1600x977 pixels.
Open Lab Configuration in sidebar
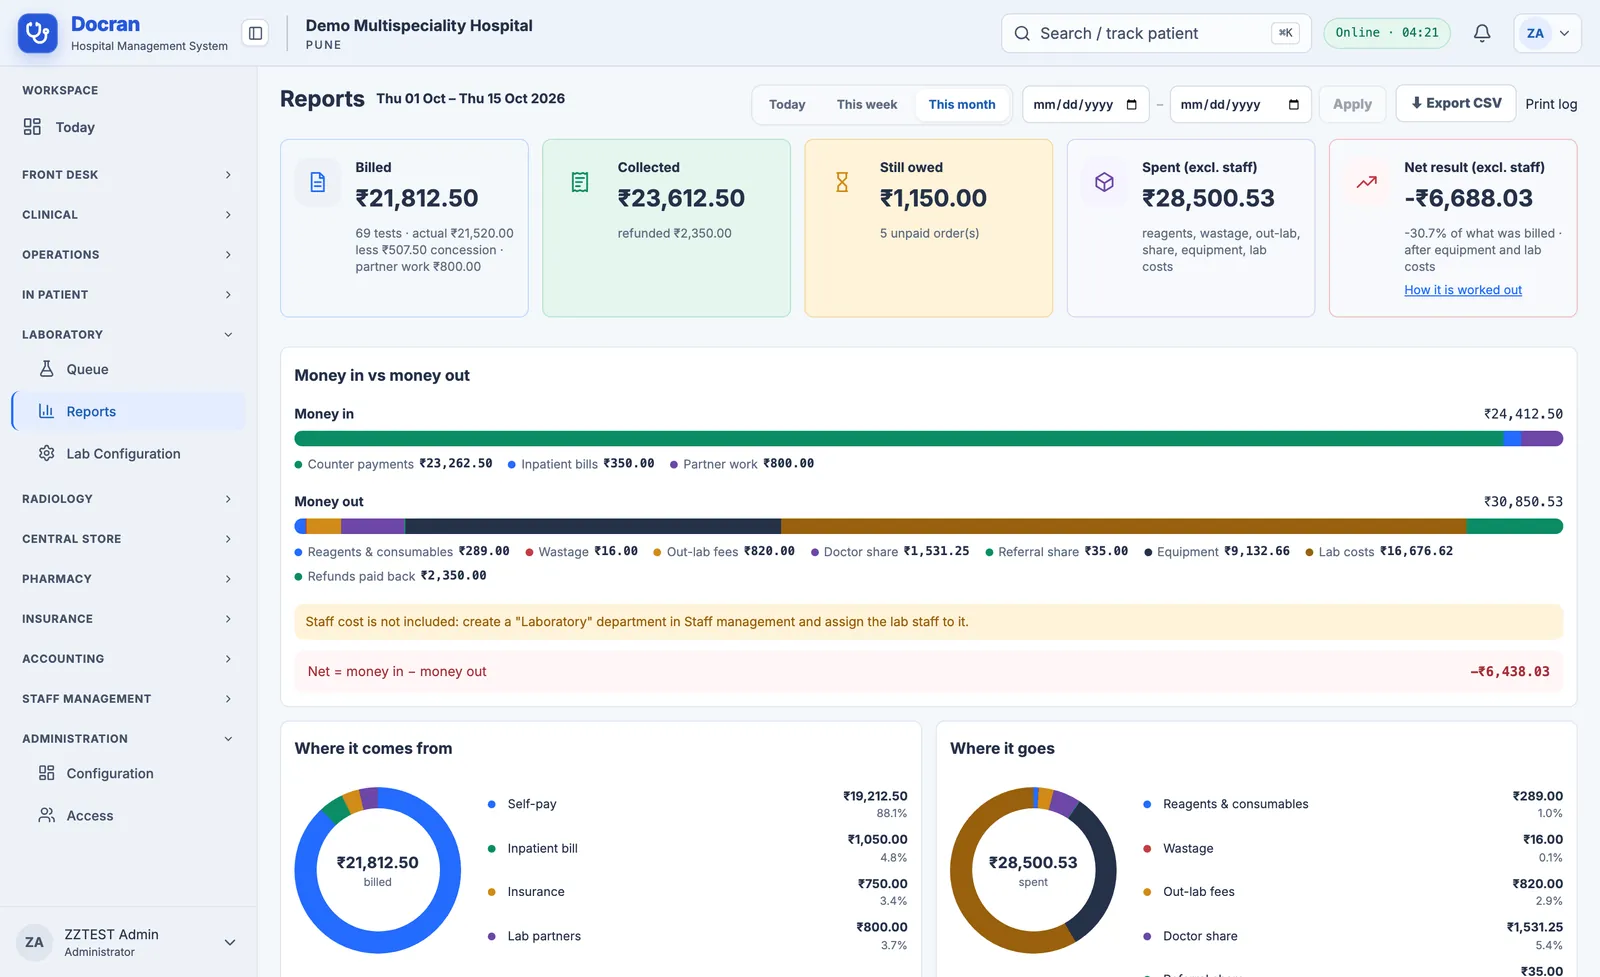(x=128, y=453)
